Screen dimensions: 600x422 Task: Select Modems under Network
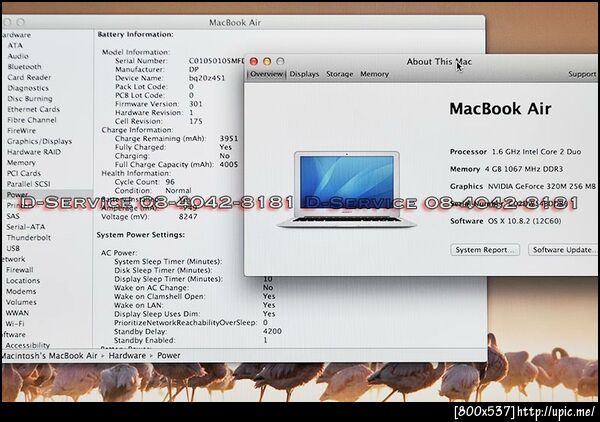tap(21, 291)
